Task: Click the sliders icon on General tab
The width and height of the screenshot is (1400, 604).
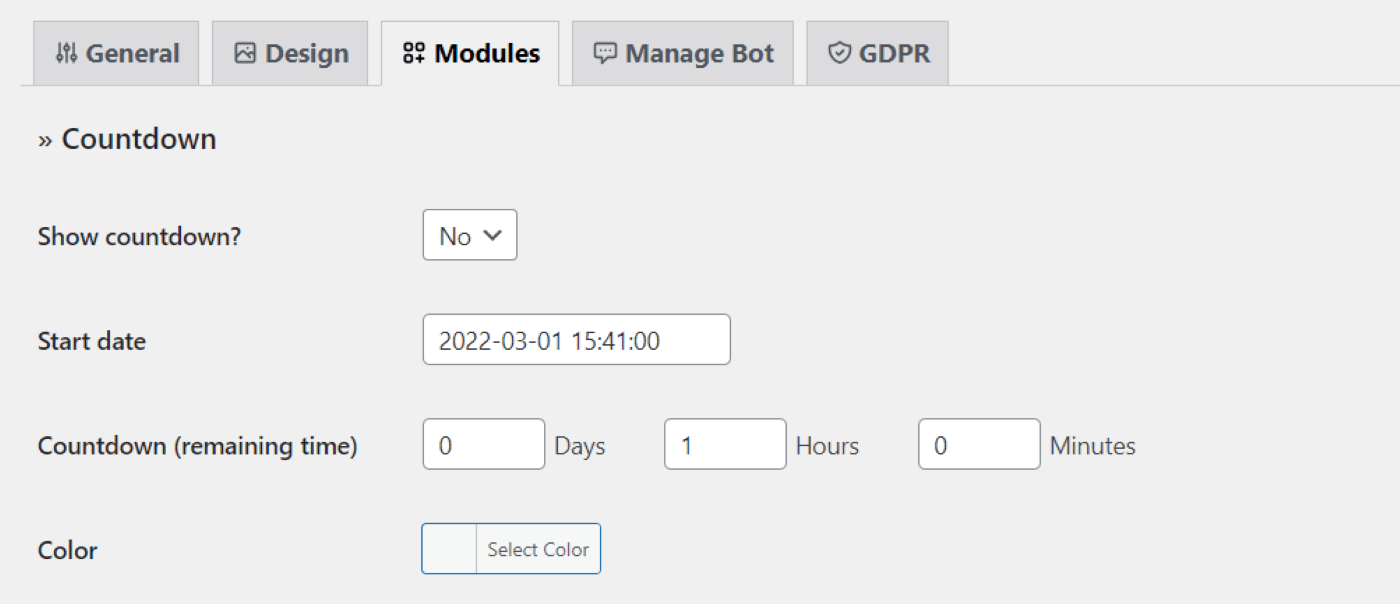Action: click(x=66, y=53)
